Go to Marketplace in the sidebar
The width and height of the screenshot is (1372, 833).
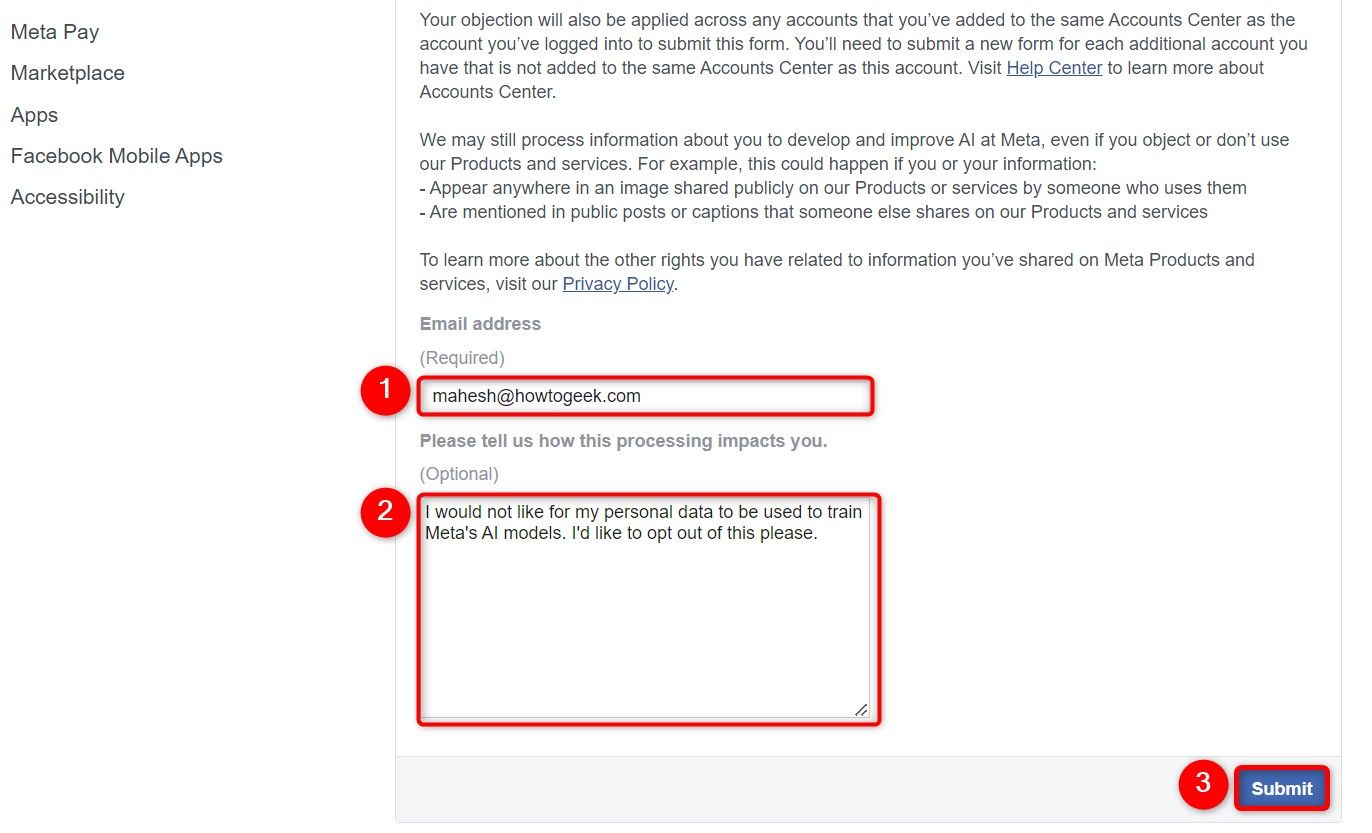(68, 73)
